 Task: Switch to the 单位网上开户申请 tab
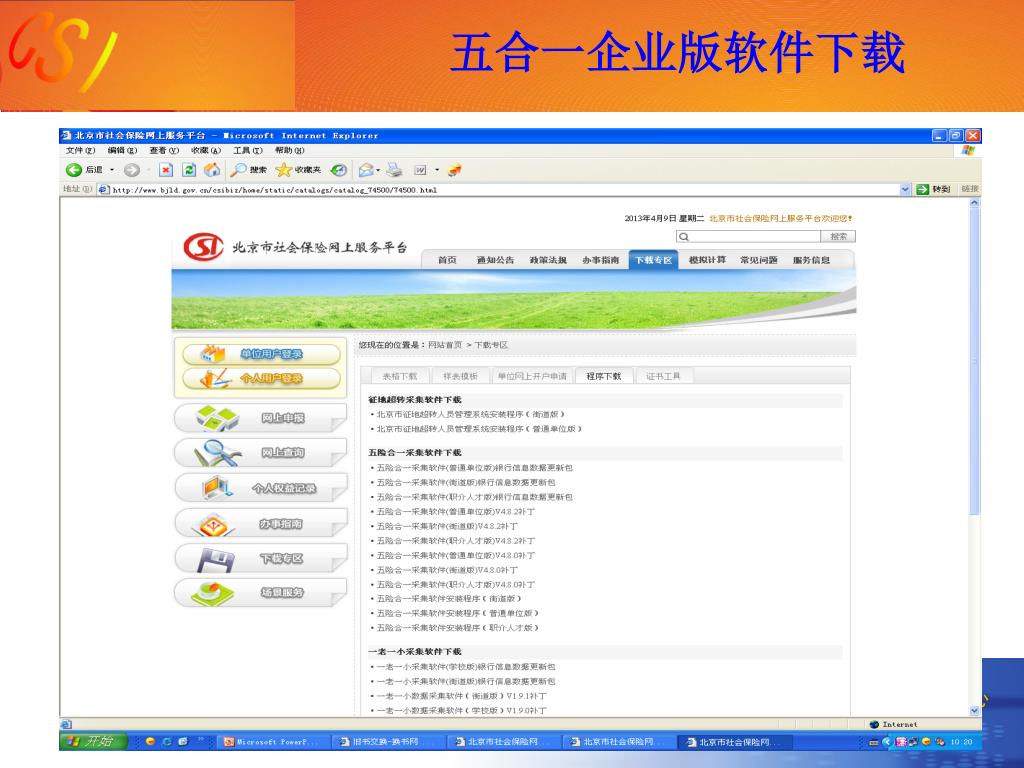point(532,376)
